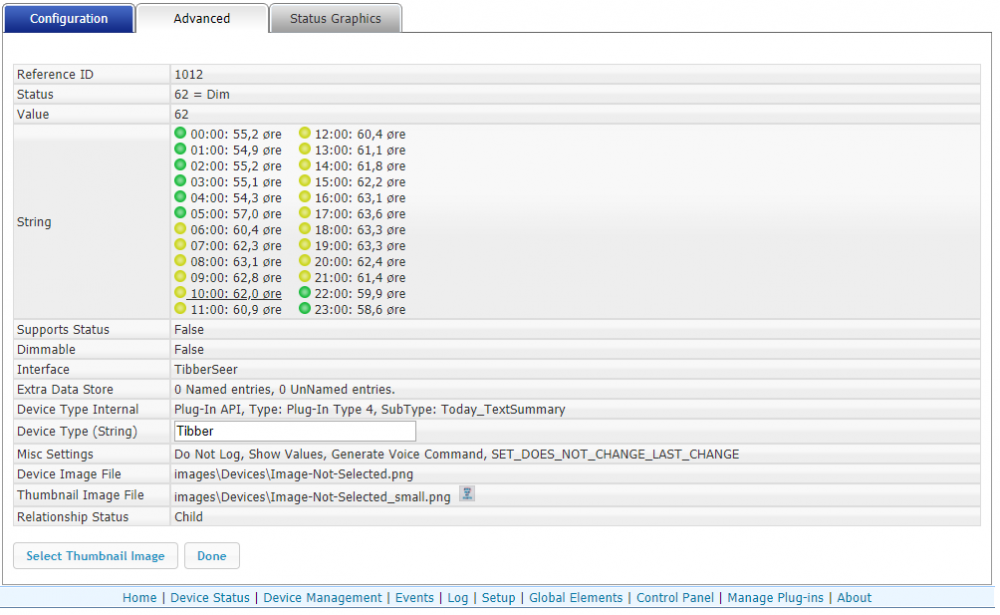Click the Done button
The image size is (1000, 615).
[211, 556]
